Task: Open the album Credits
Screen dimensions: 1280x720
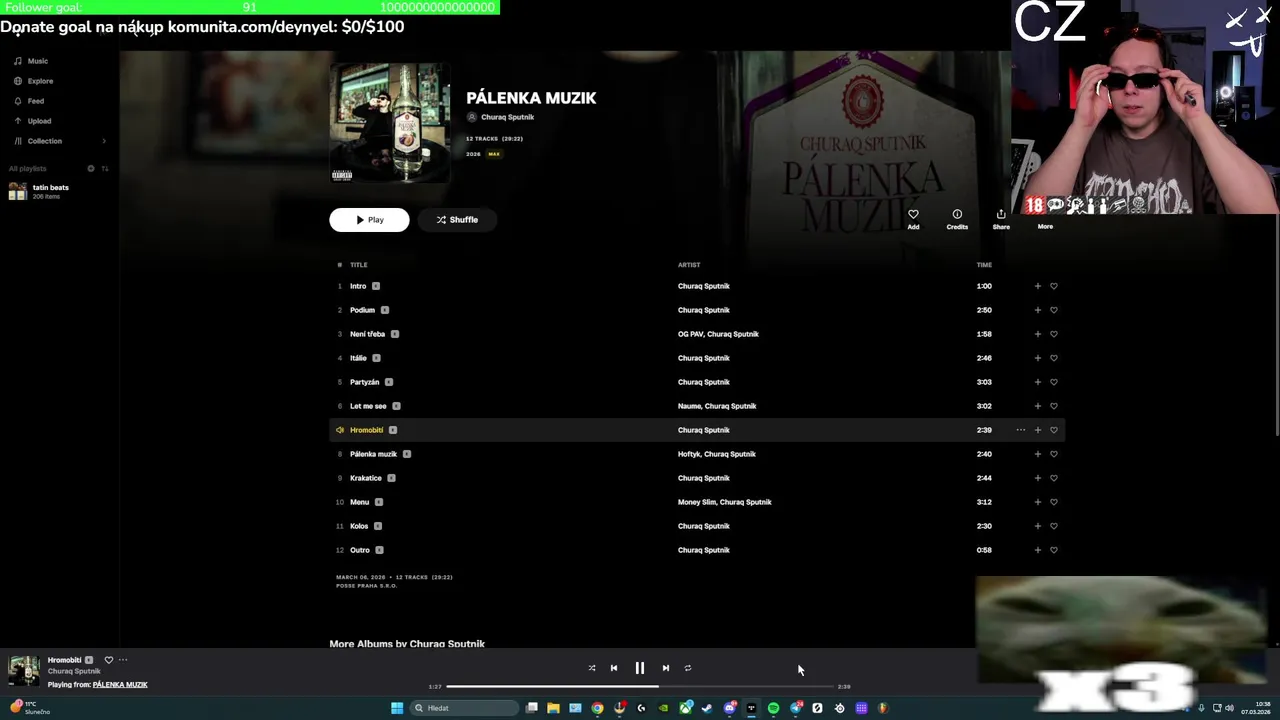Action: (957, 219)
